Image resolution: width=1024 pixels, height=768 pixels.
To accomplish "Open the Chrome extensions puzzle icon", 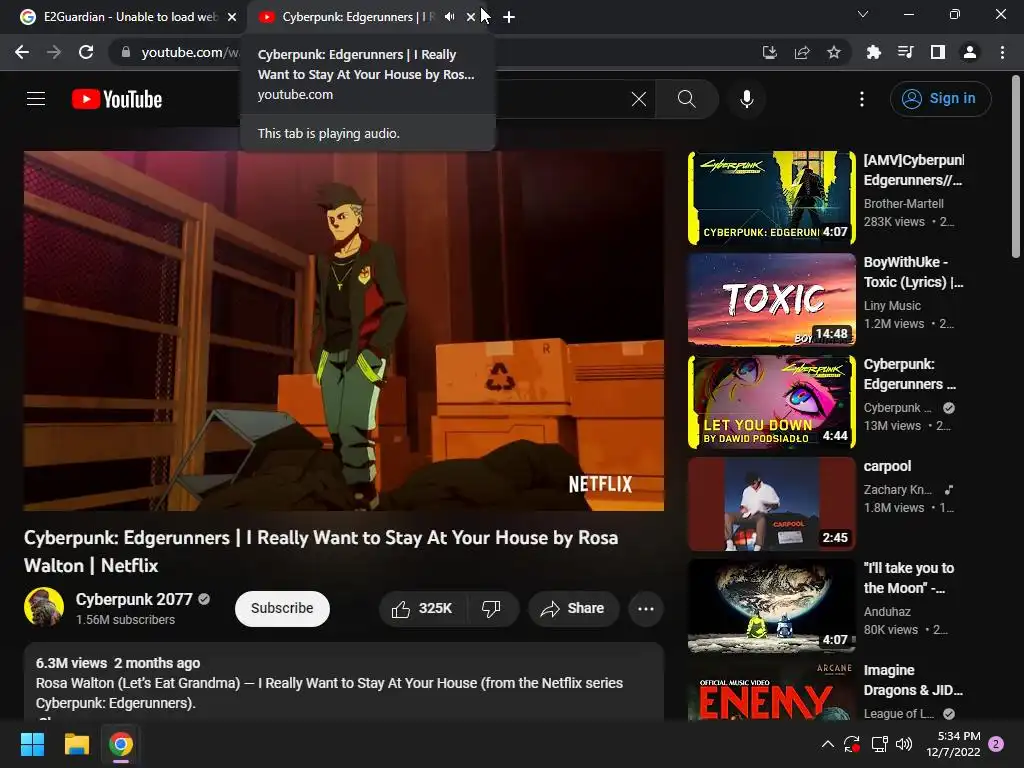I will pos(874,52).
